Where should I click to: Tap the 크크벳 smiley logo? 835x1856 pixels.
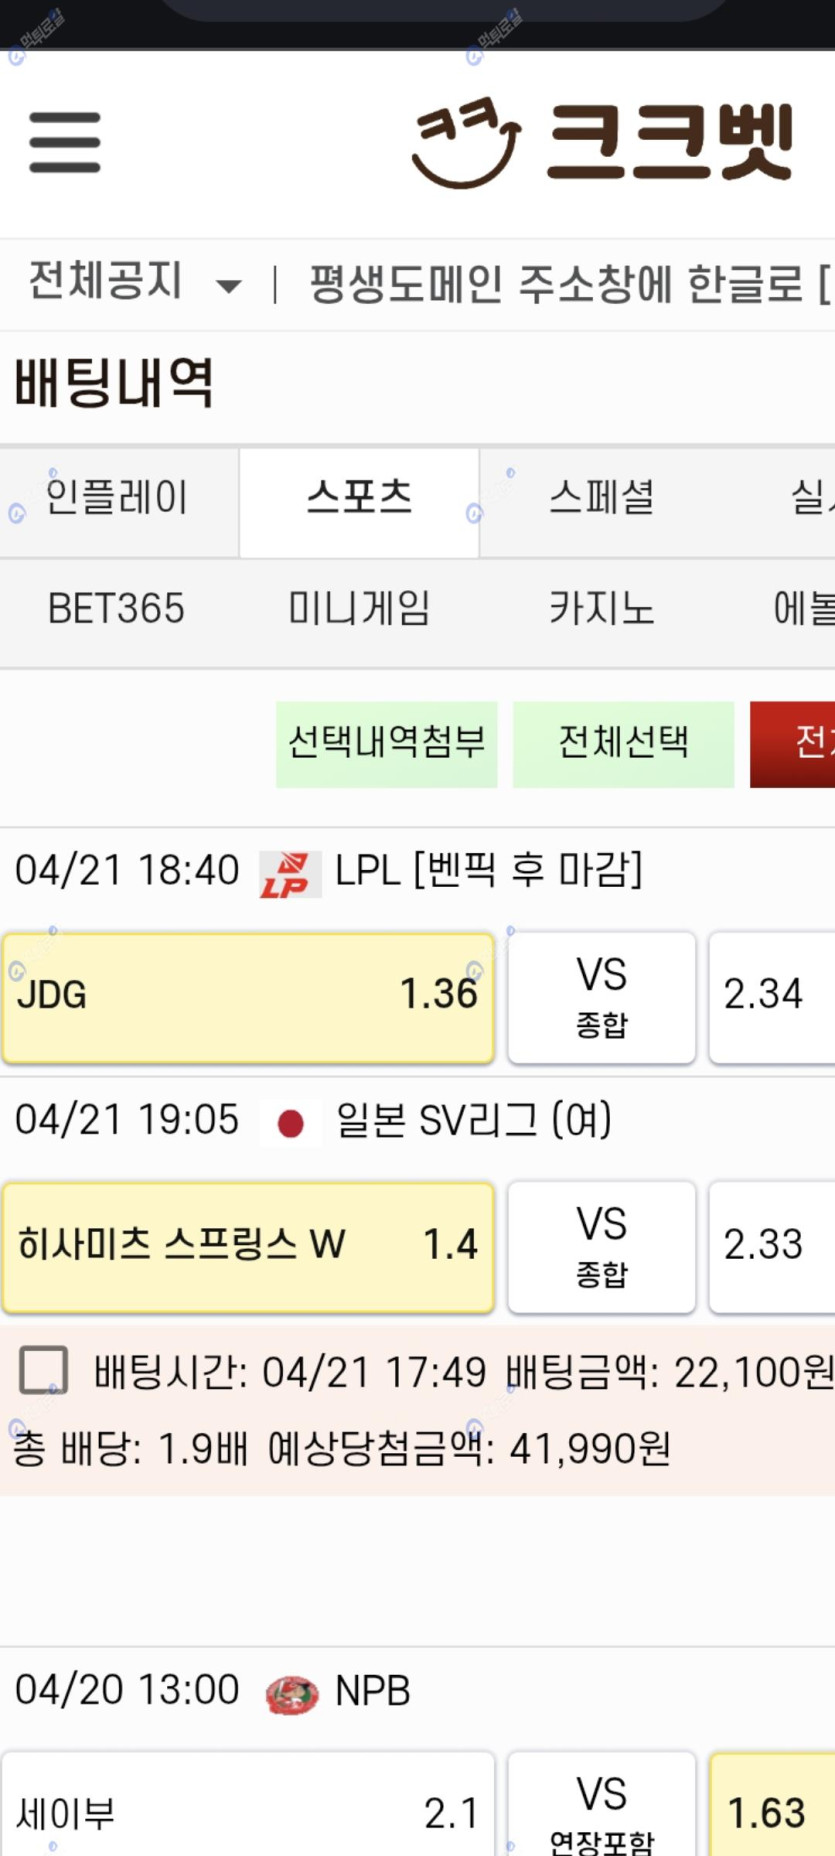pos(466,142)
